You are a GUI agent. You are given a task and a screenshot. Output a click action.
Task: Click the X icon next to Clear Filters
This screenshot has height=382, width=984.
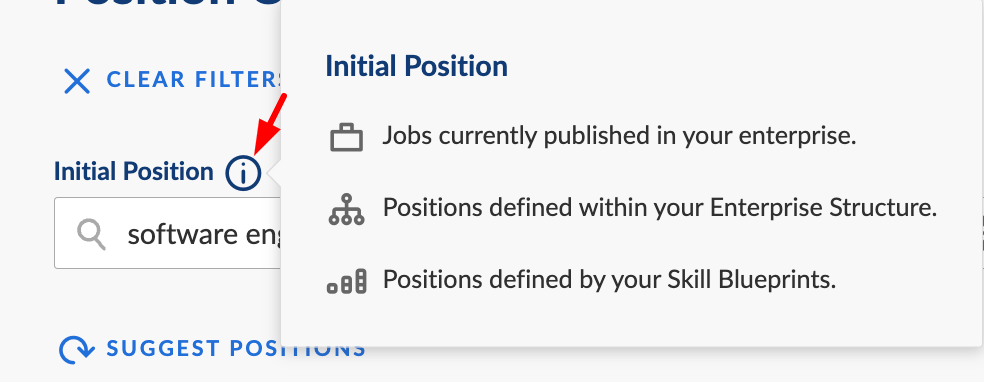coord(77,82)
